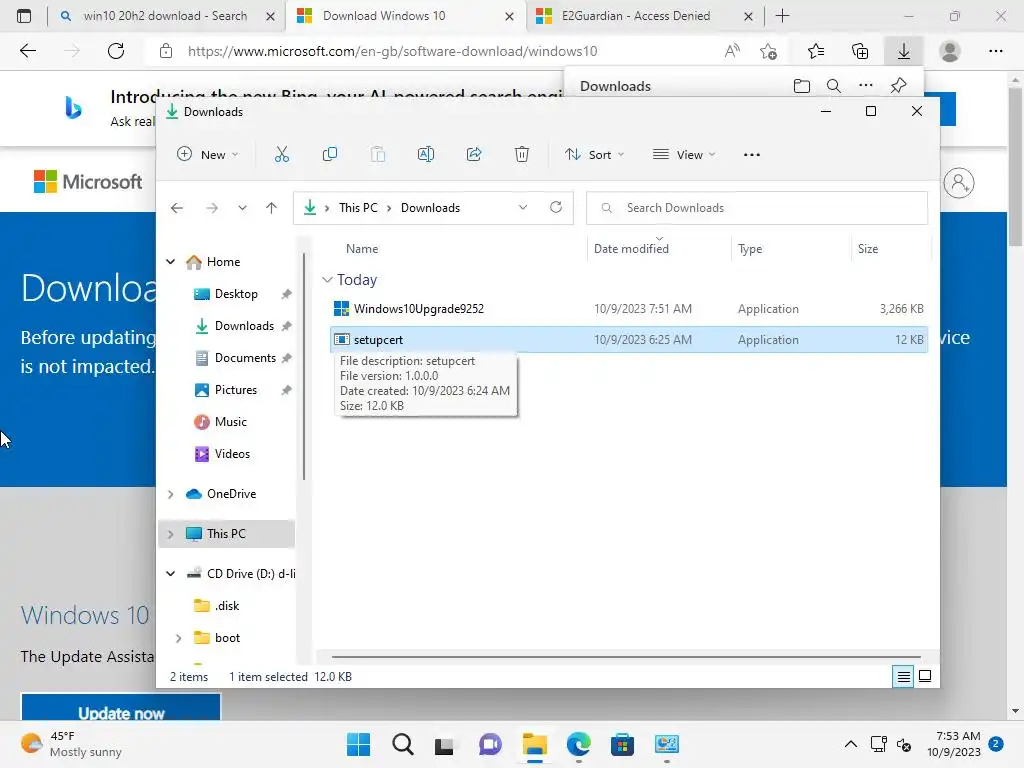The image size is (1024, 768).
Task: Reload the page in Edge
Action: click(116, 51)
